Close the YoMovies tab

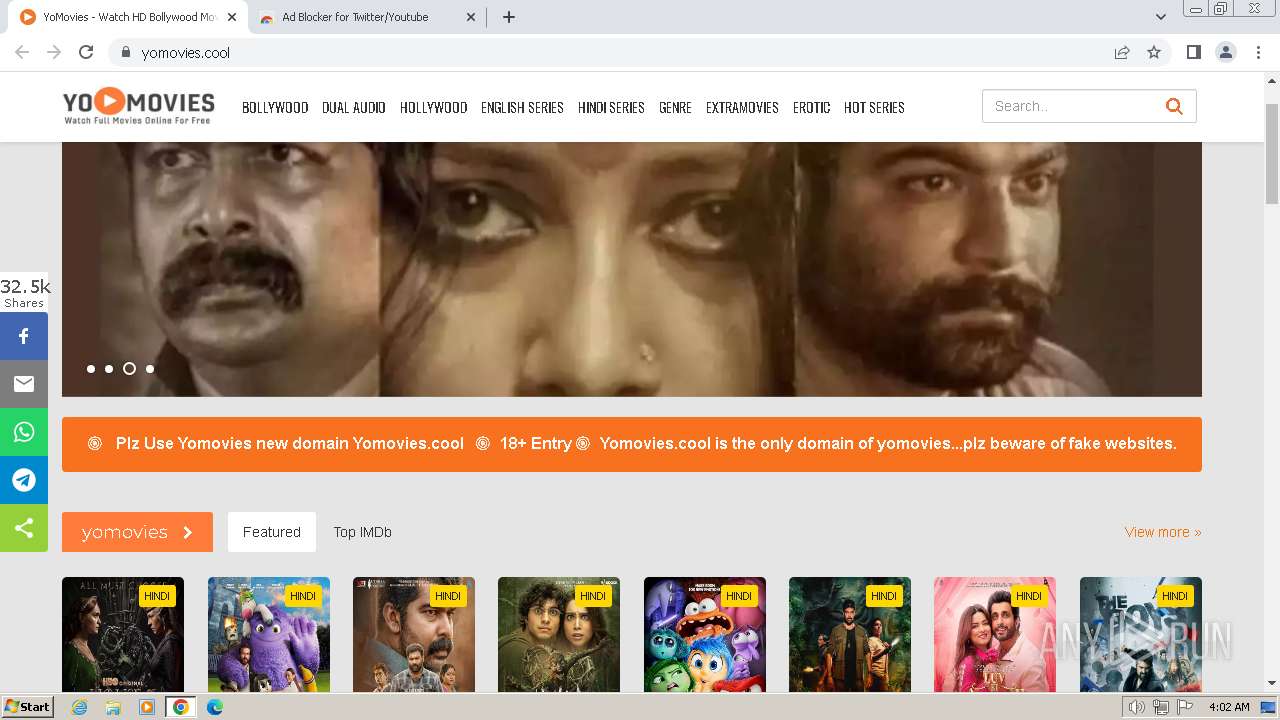point(232,17)
